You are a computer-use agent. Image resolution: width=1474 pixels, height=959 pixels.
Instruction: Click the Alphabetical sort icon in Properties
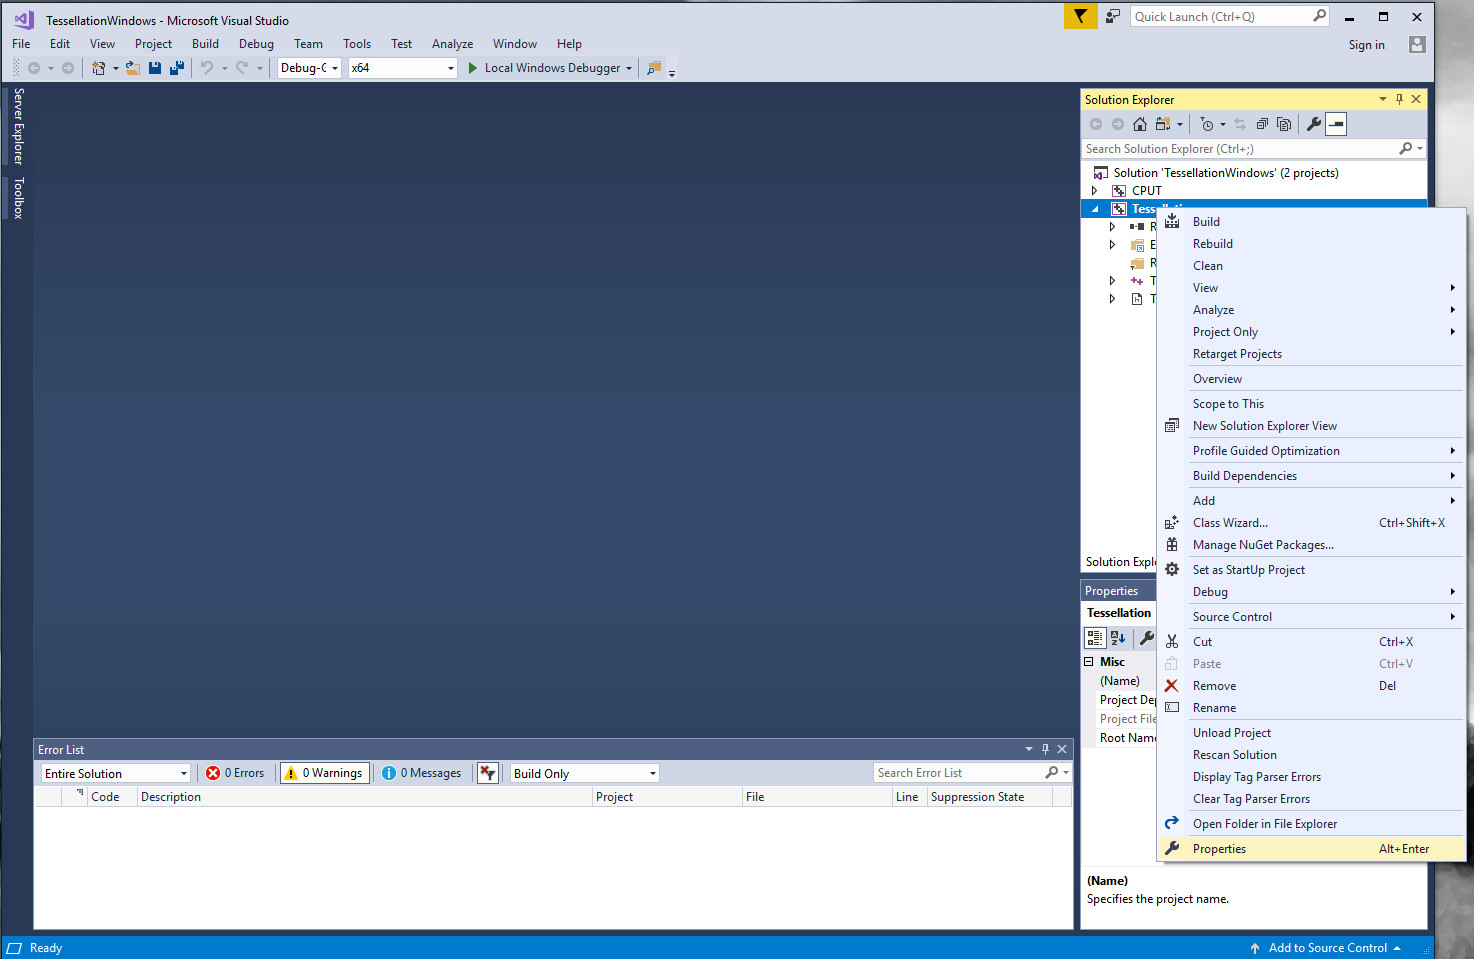tap(1118, 638)
